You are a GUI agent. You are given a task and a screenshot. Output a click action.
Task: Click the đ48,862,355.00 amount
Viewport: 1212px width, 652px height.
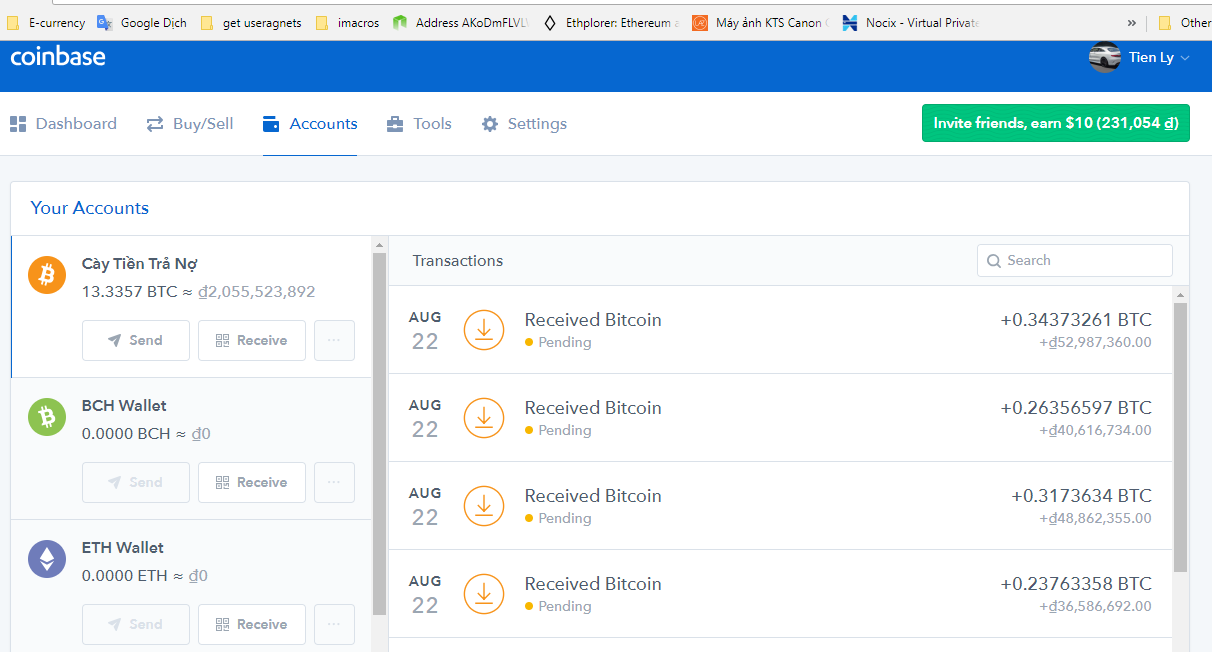1095,518
